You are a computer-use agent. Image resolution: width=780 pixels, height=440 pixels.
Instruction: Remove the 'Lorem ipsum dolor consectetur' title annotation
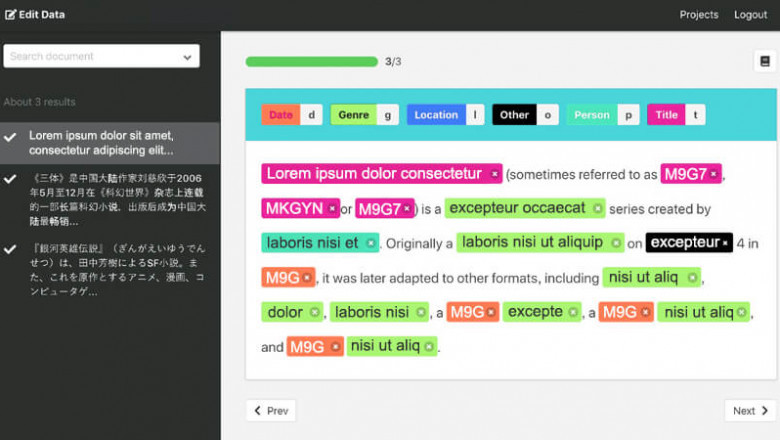click(x=494, y=174)
